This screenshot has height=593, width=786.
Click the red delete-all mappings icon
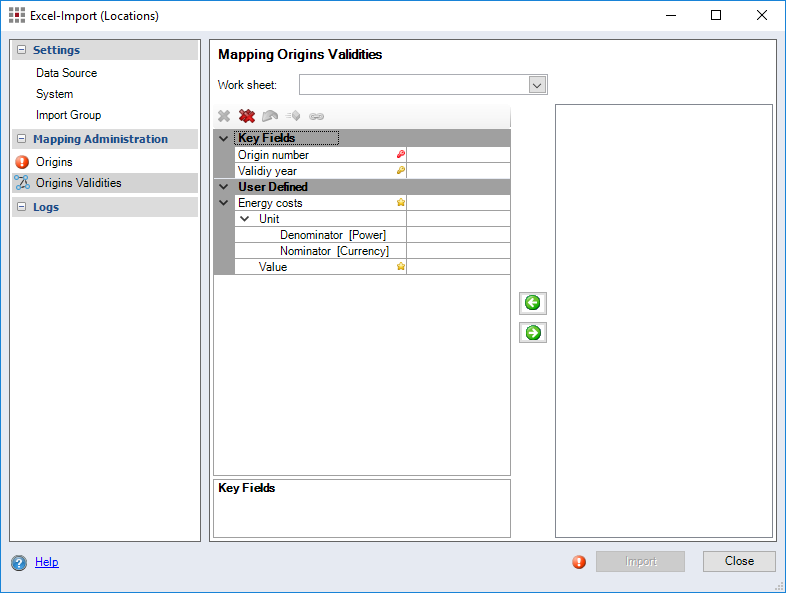coord(247,116)
